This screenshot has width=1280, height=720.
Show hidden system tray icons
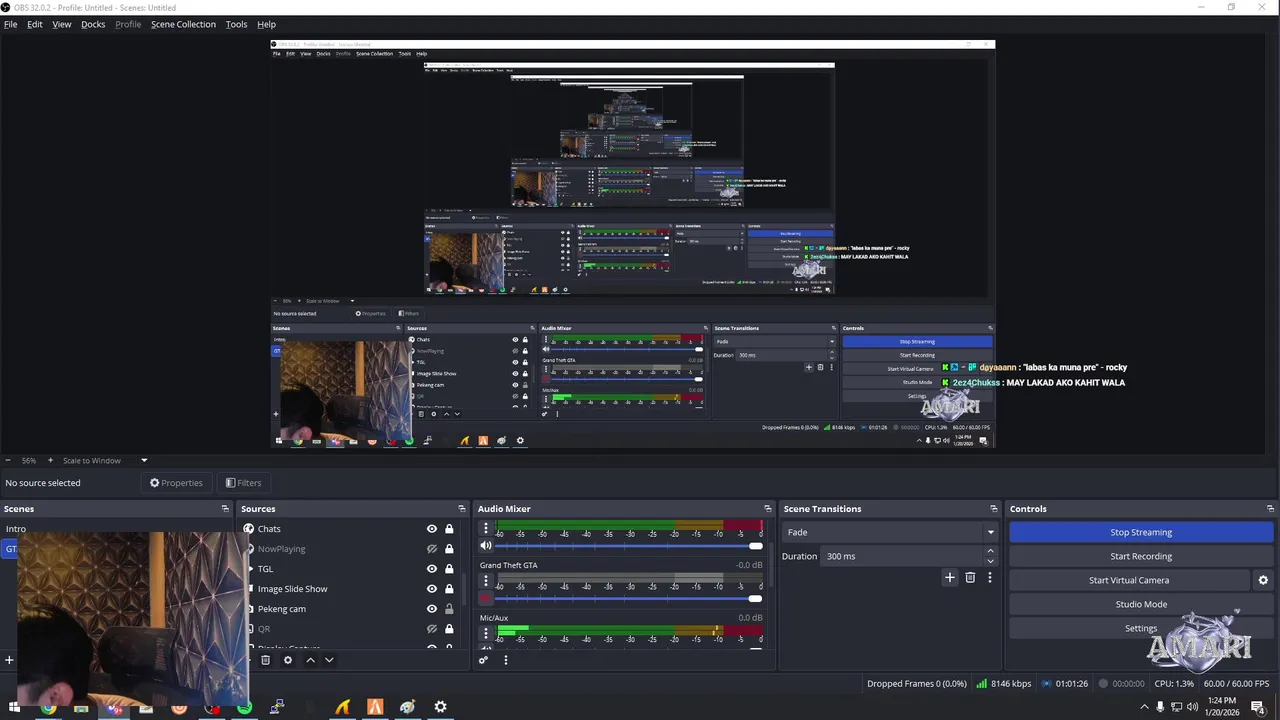point(1145,707)
